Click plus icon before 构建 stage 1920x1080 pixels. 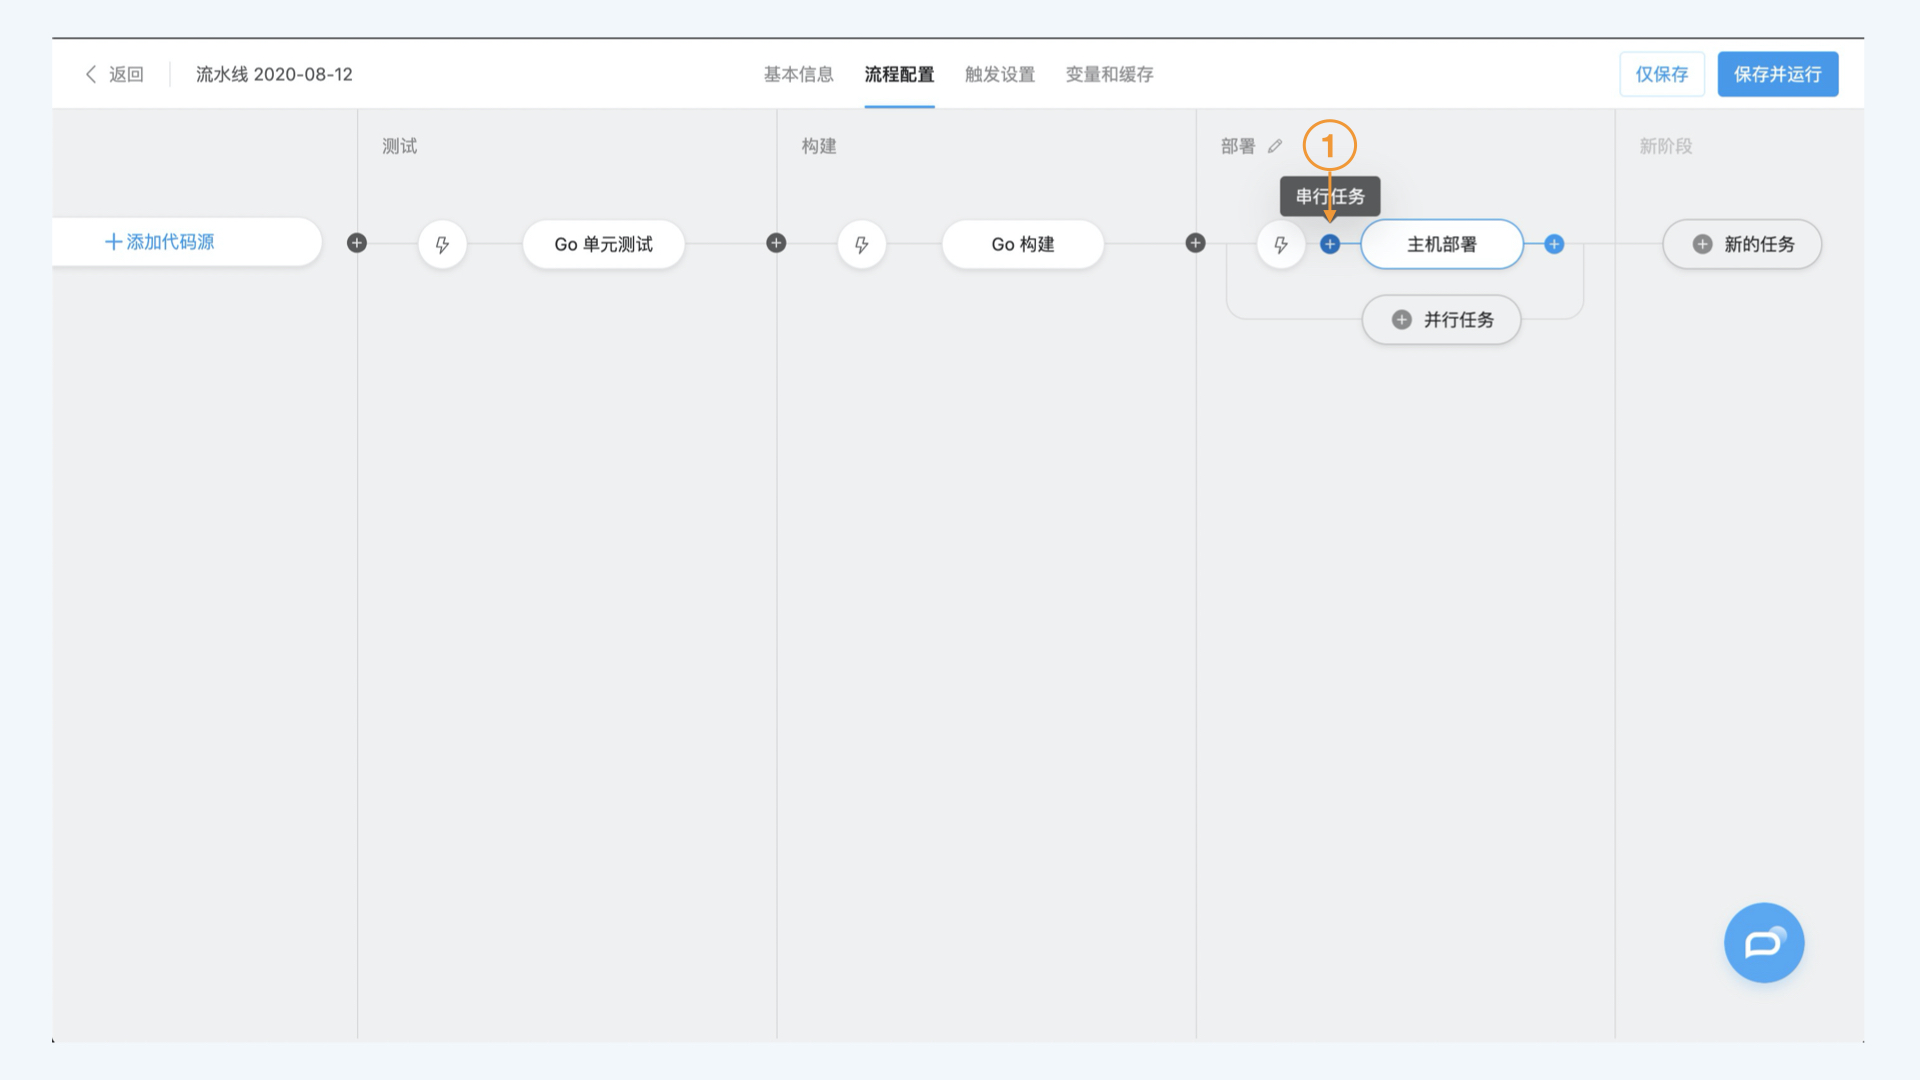776,243
